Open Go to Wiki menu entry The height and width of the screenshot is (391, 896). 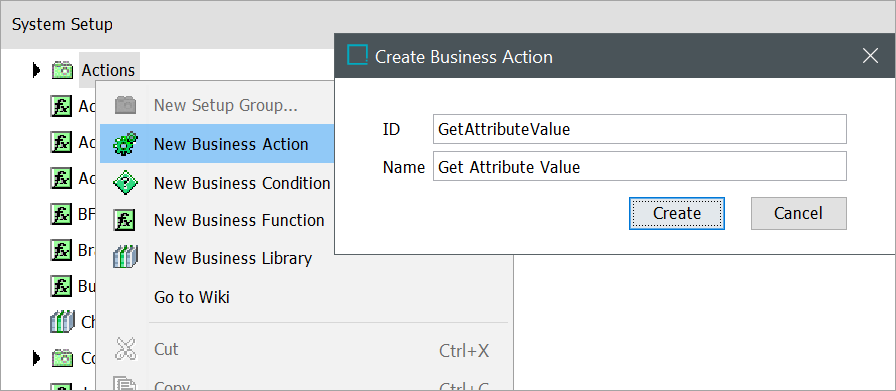192,297
